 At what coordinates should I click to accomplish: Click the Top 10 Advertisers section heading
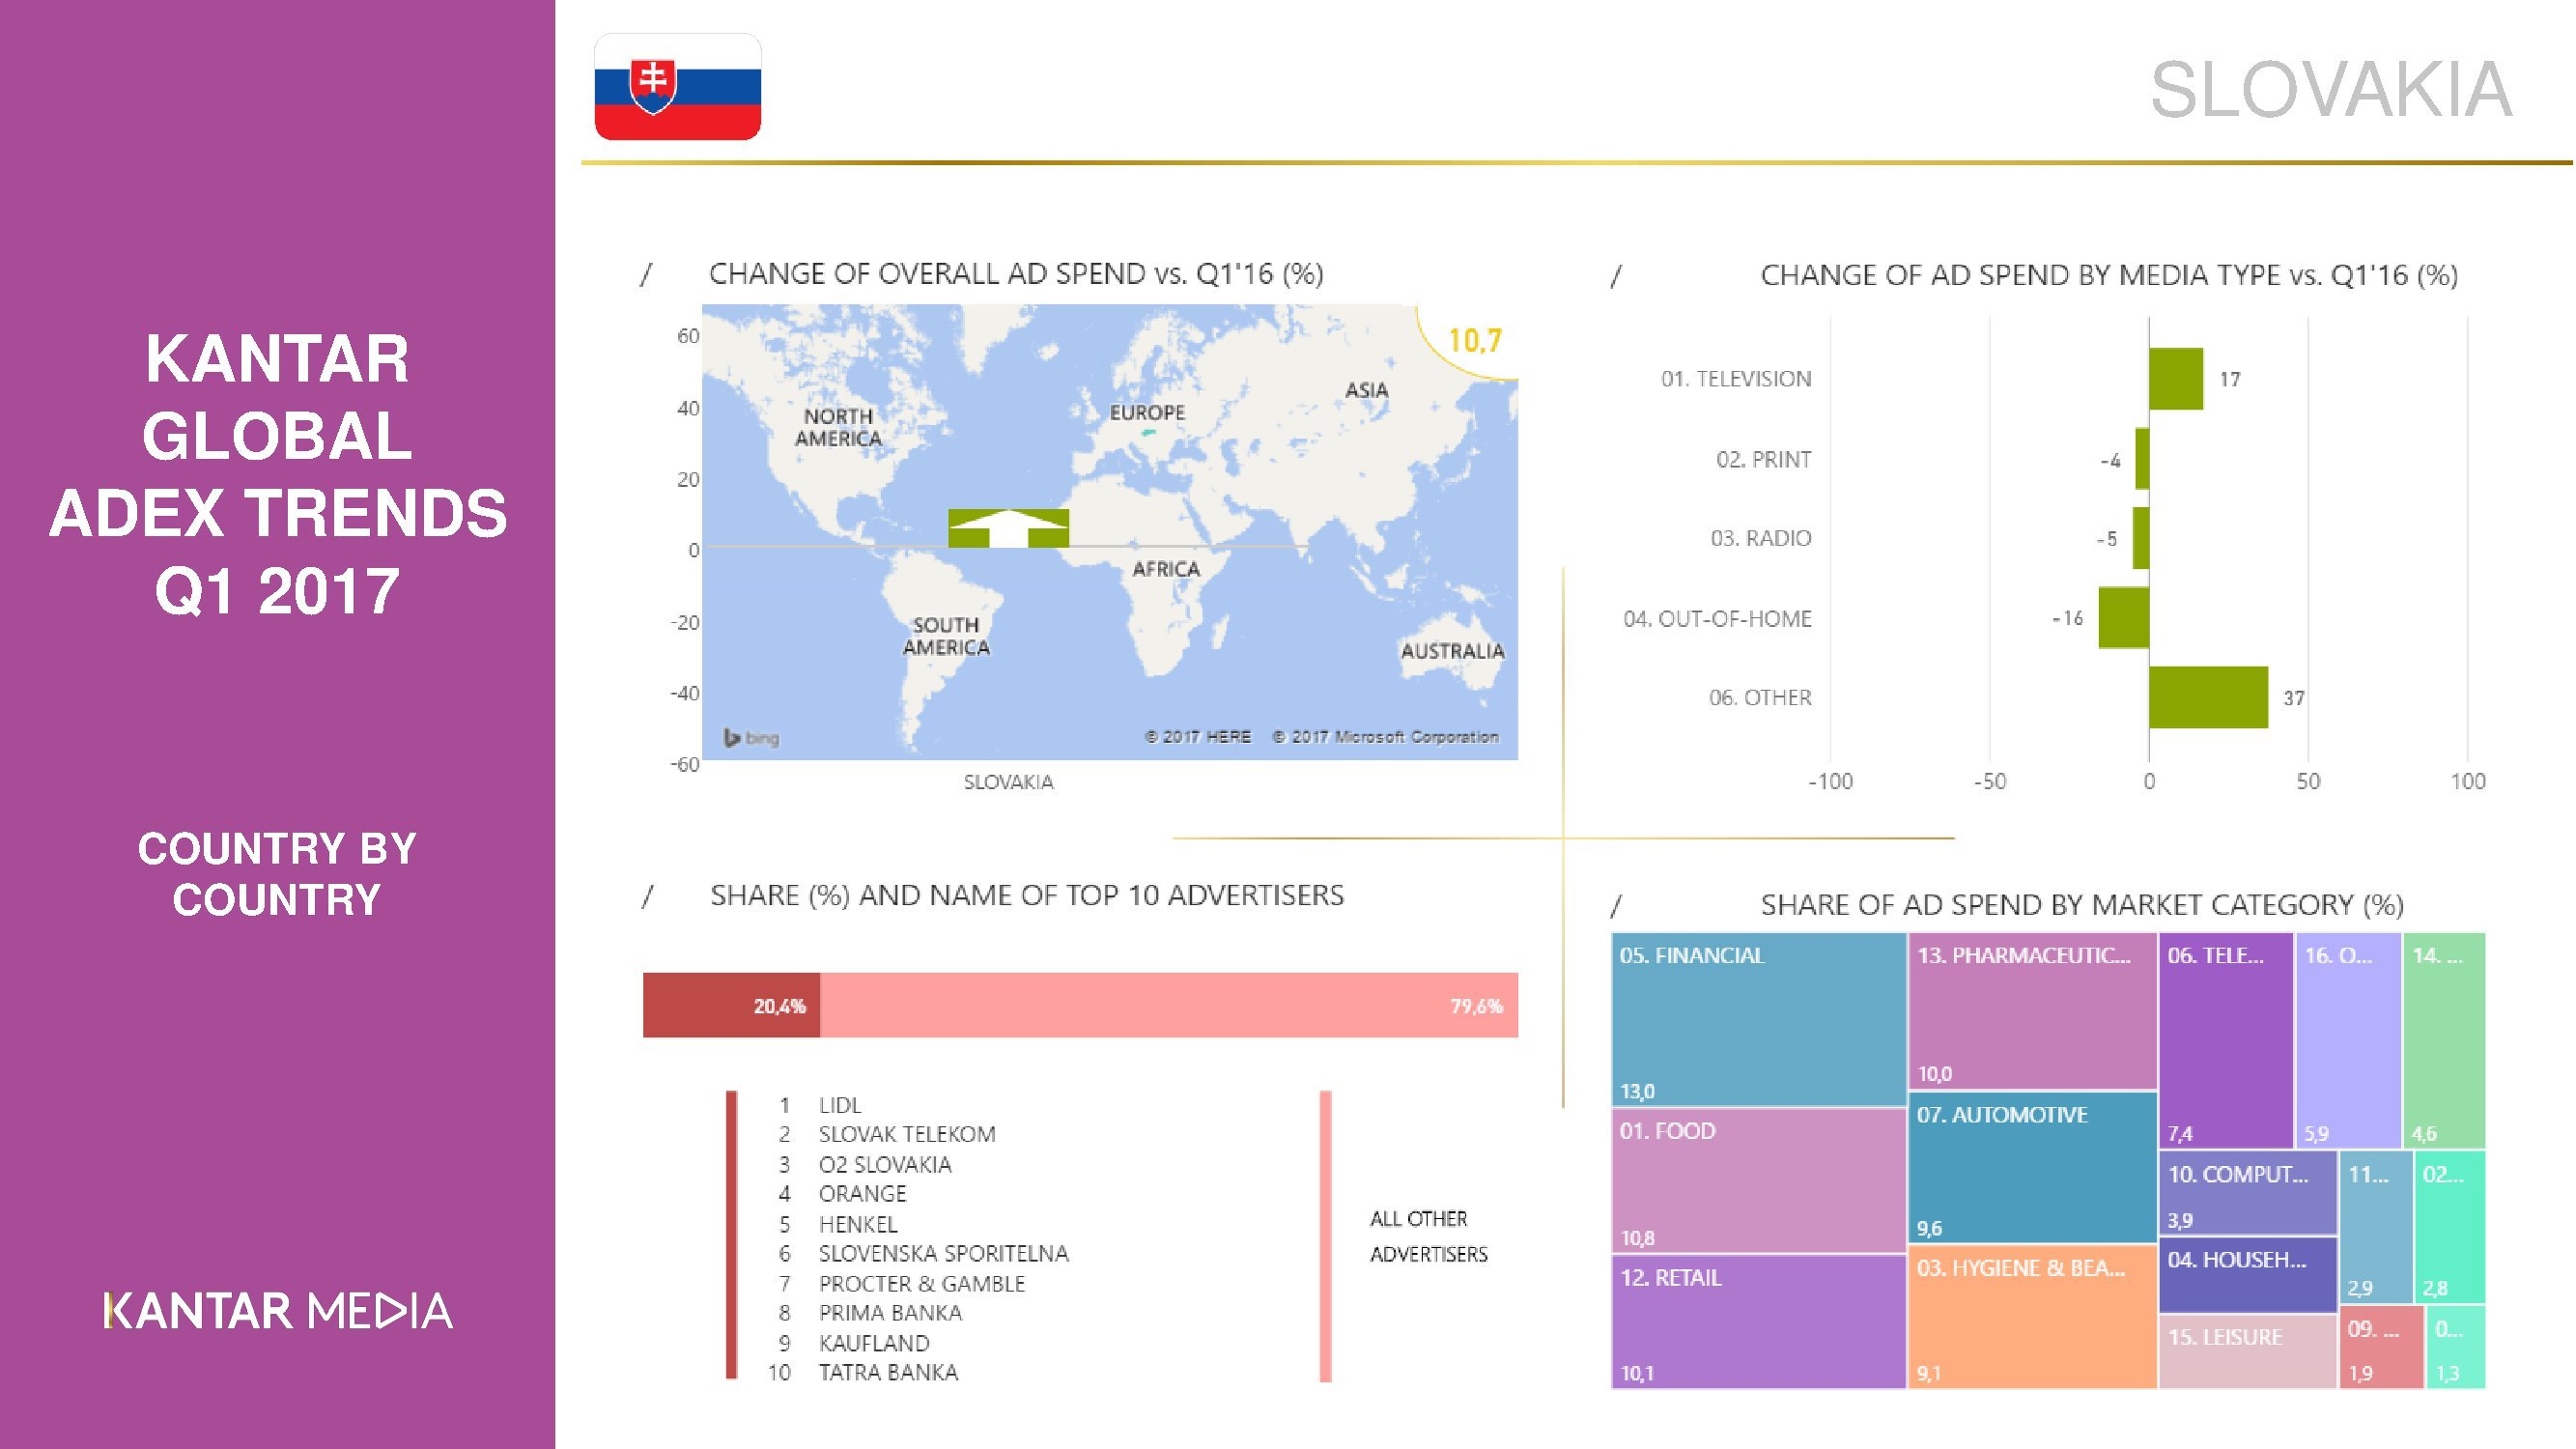point(1027,895)
